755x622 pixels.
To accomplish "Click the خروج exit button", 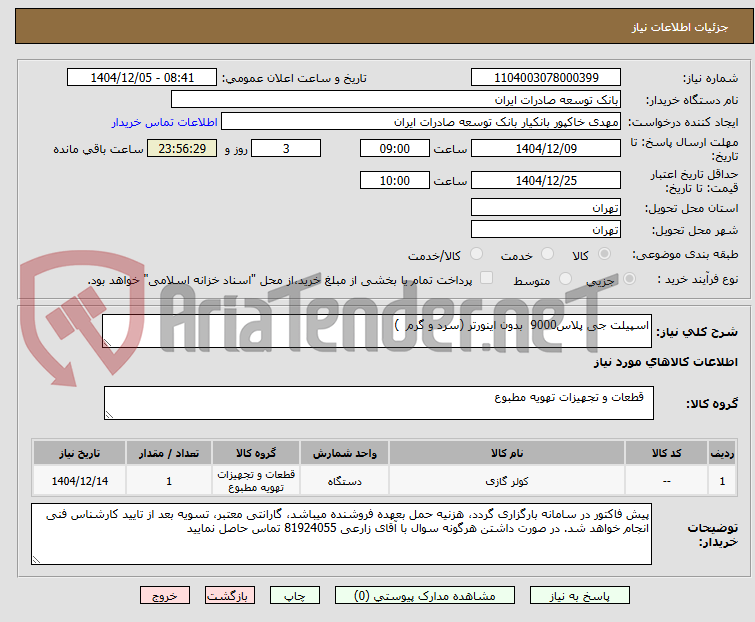I will pos(165,596).
